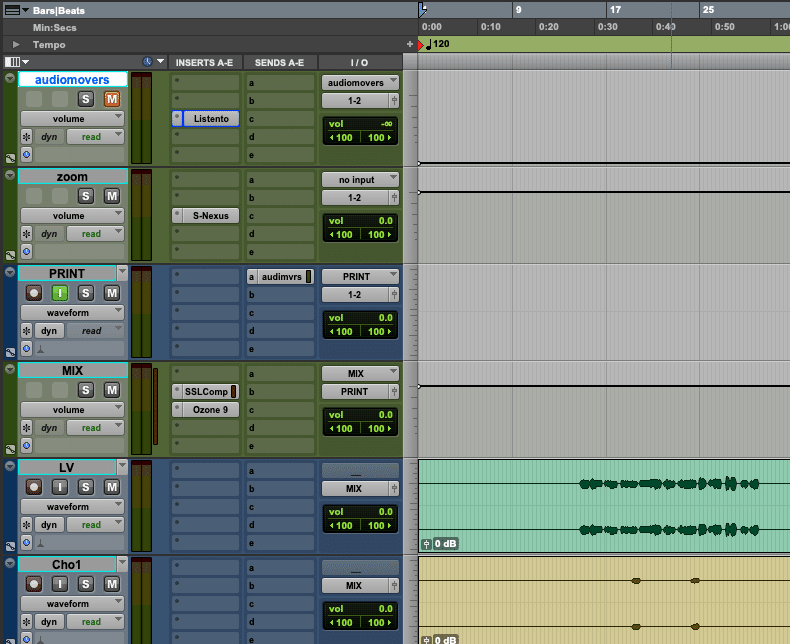
Task: Expand the Tempo ruler
Action: pos(16,44)
